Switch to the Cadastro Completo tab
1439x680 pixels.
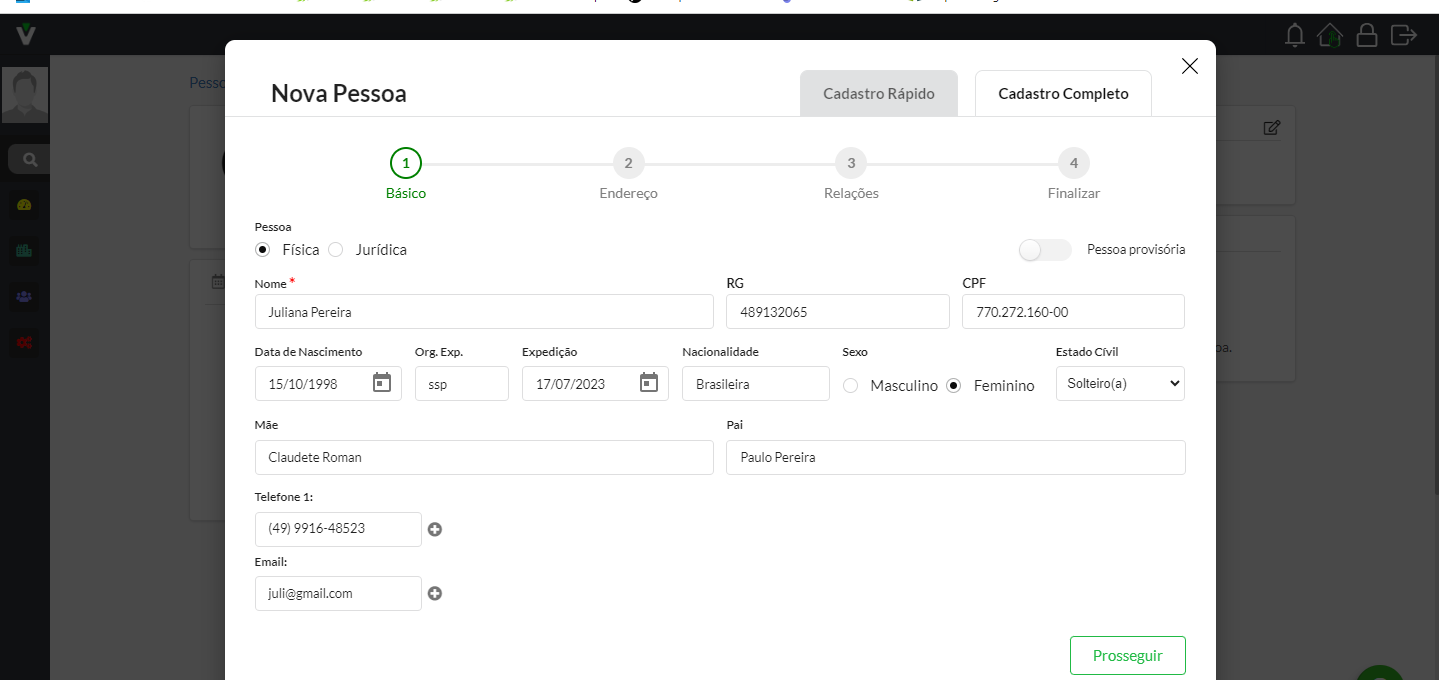1063,94
